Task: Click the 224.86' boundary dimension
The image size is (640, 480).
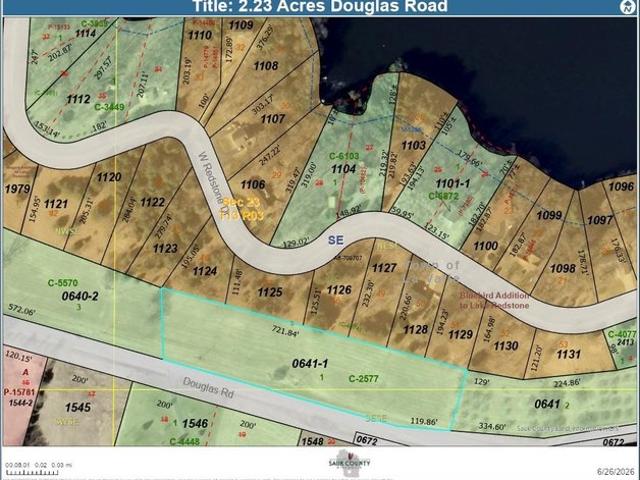Action: [567, 383]
